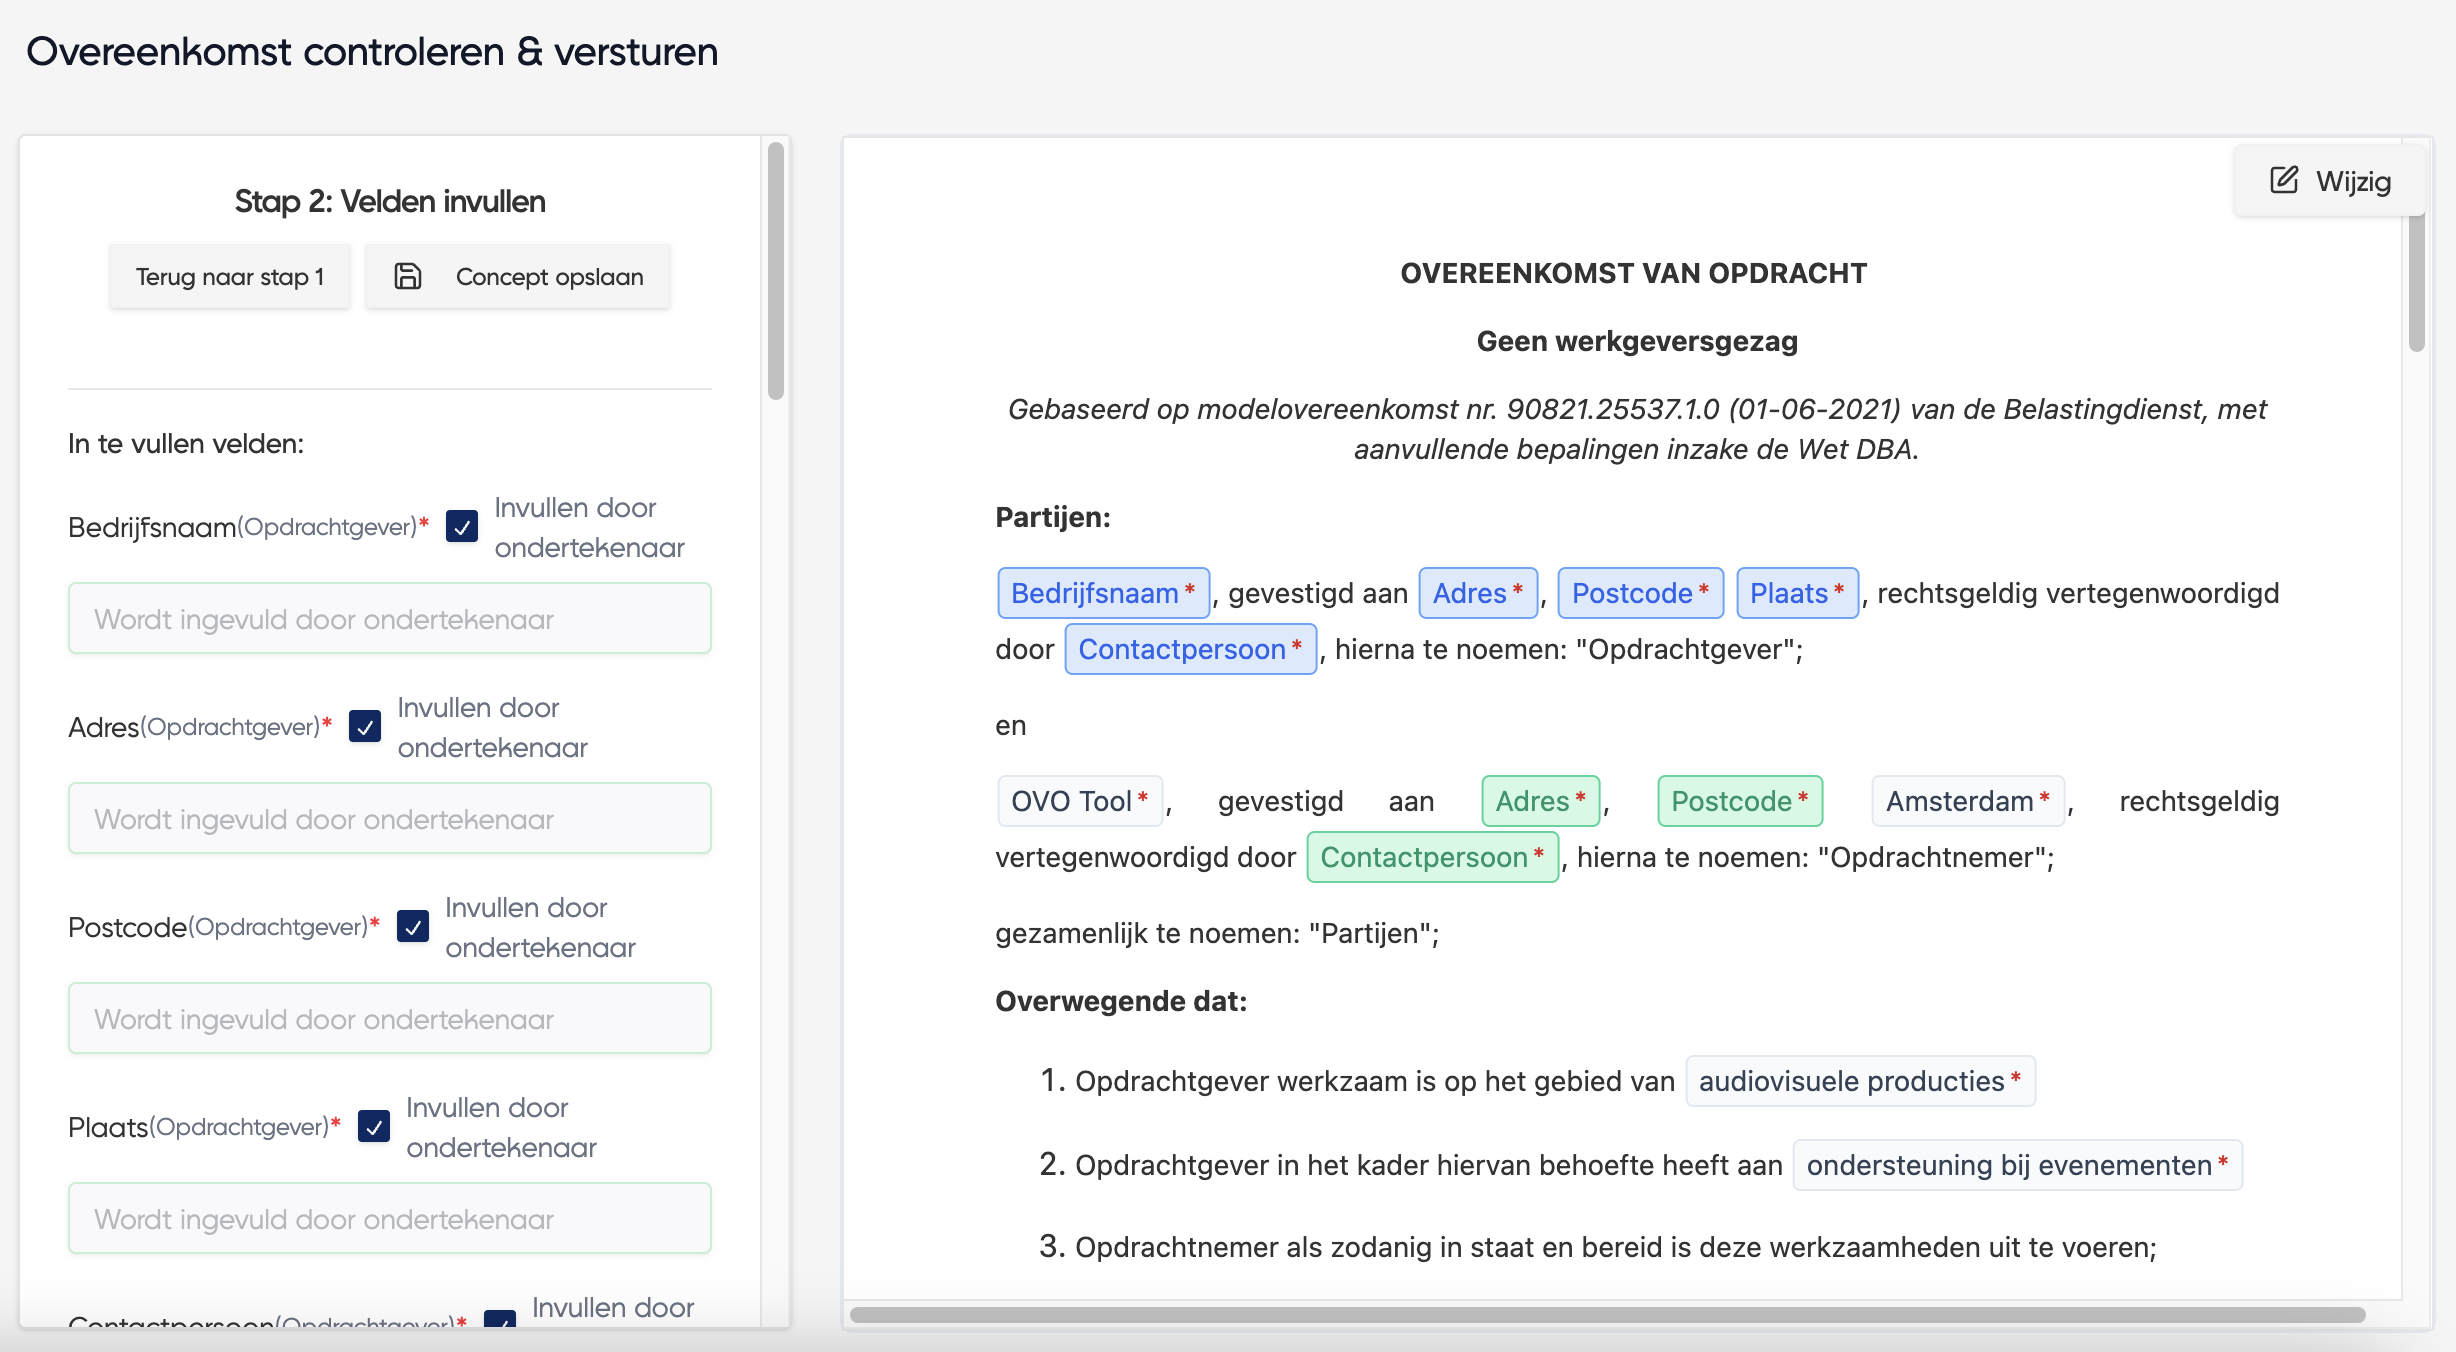This screenshot has width=2456, height=1352.
Task: Select the blue Bedrijfsnaam tag in document
Action: (x=1104, y=593)
